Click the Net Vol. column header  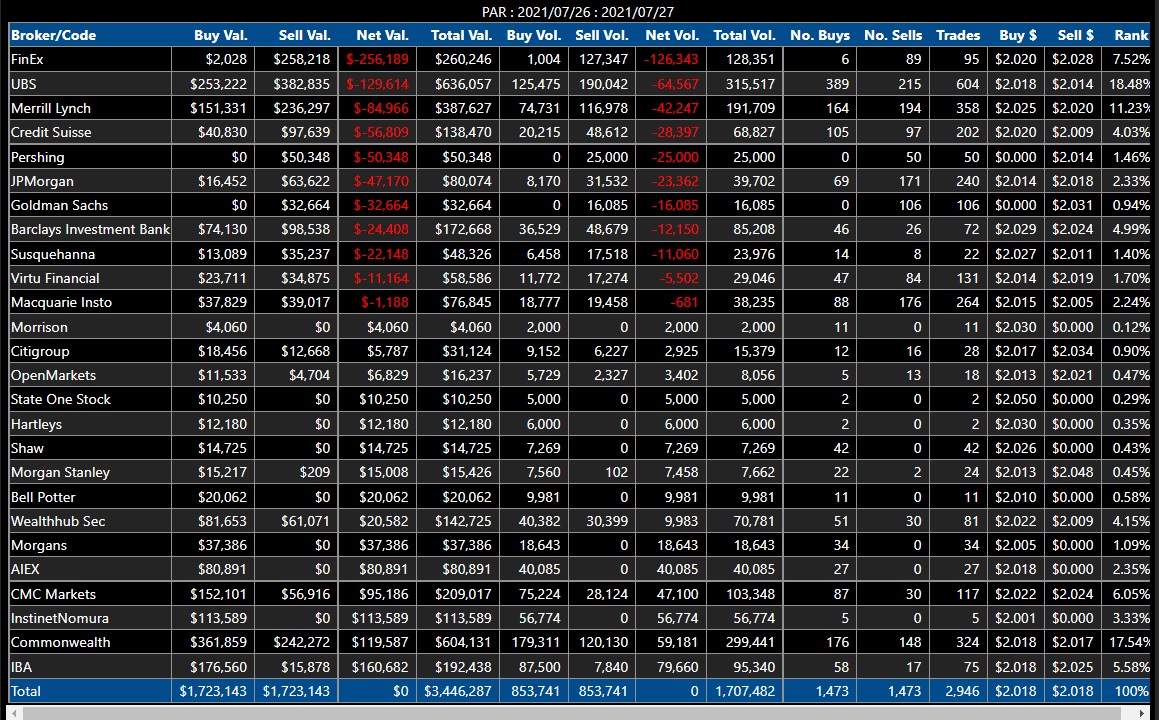(671, 35)
